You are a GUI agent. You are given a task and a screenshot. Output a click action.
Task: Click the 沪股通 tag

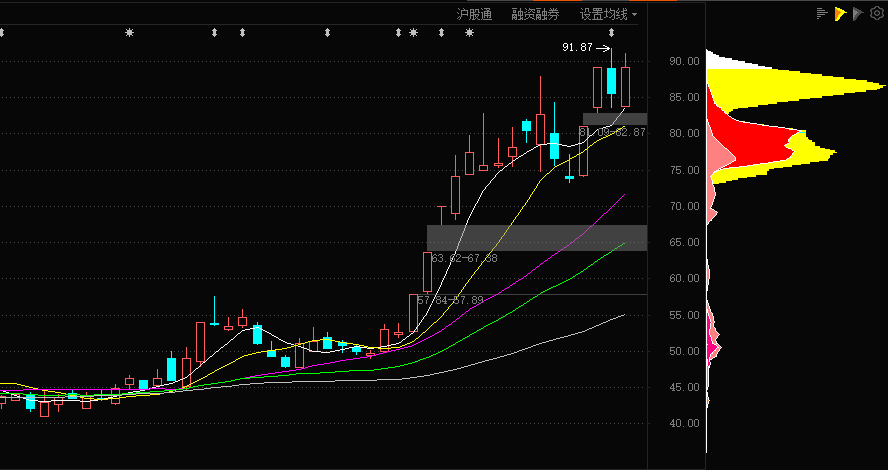tap(475, 15)
